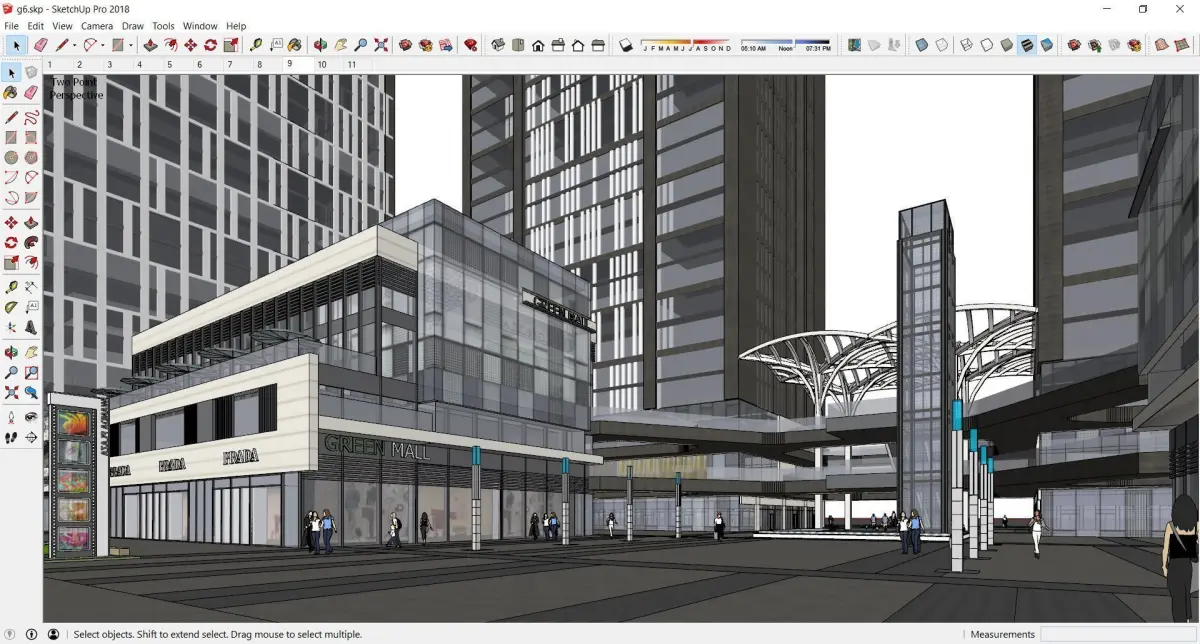Enable Hidden Line face style
The height and width of the screenshot is (644, 1200).
click(986, 45)
